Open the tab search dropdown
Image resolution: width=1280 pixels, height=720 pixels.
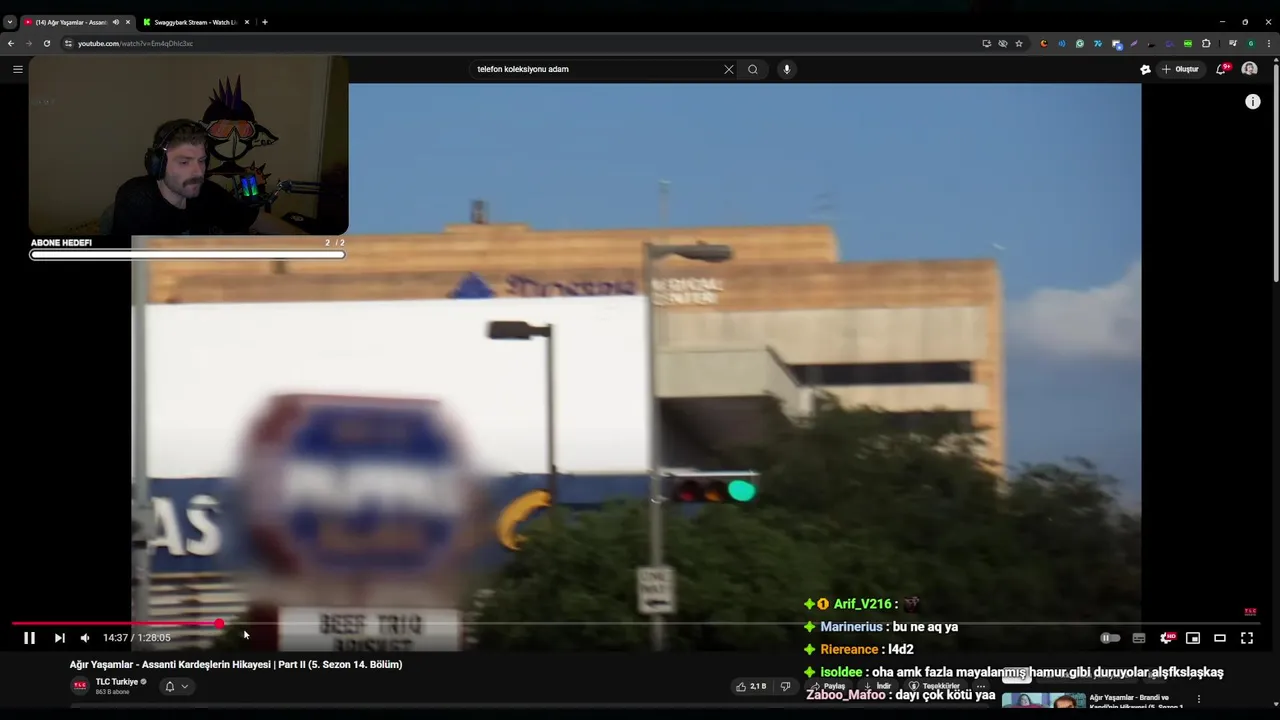(9, 22)
